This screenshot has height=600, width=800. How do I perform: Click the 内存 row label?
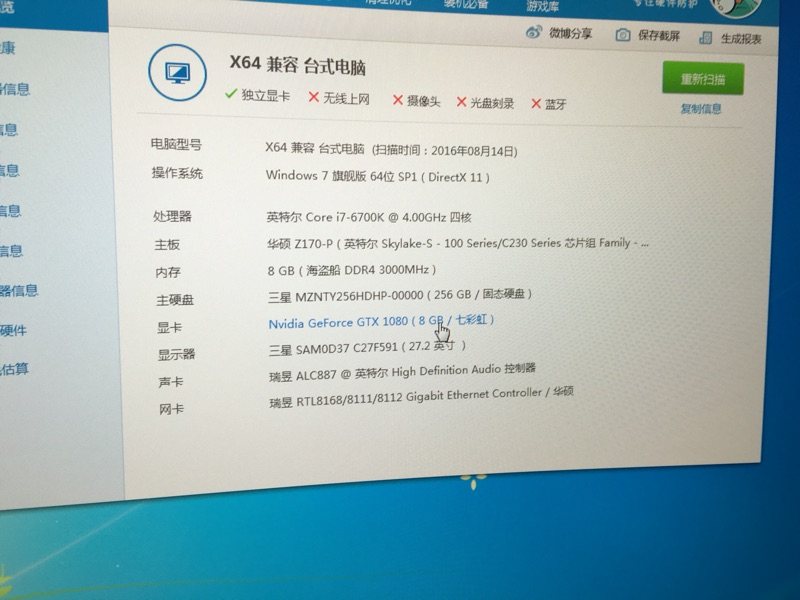(168, 272)
